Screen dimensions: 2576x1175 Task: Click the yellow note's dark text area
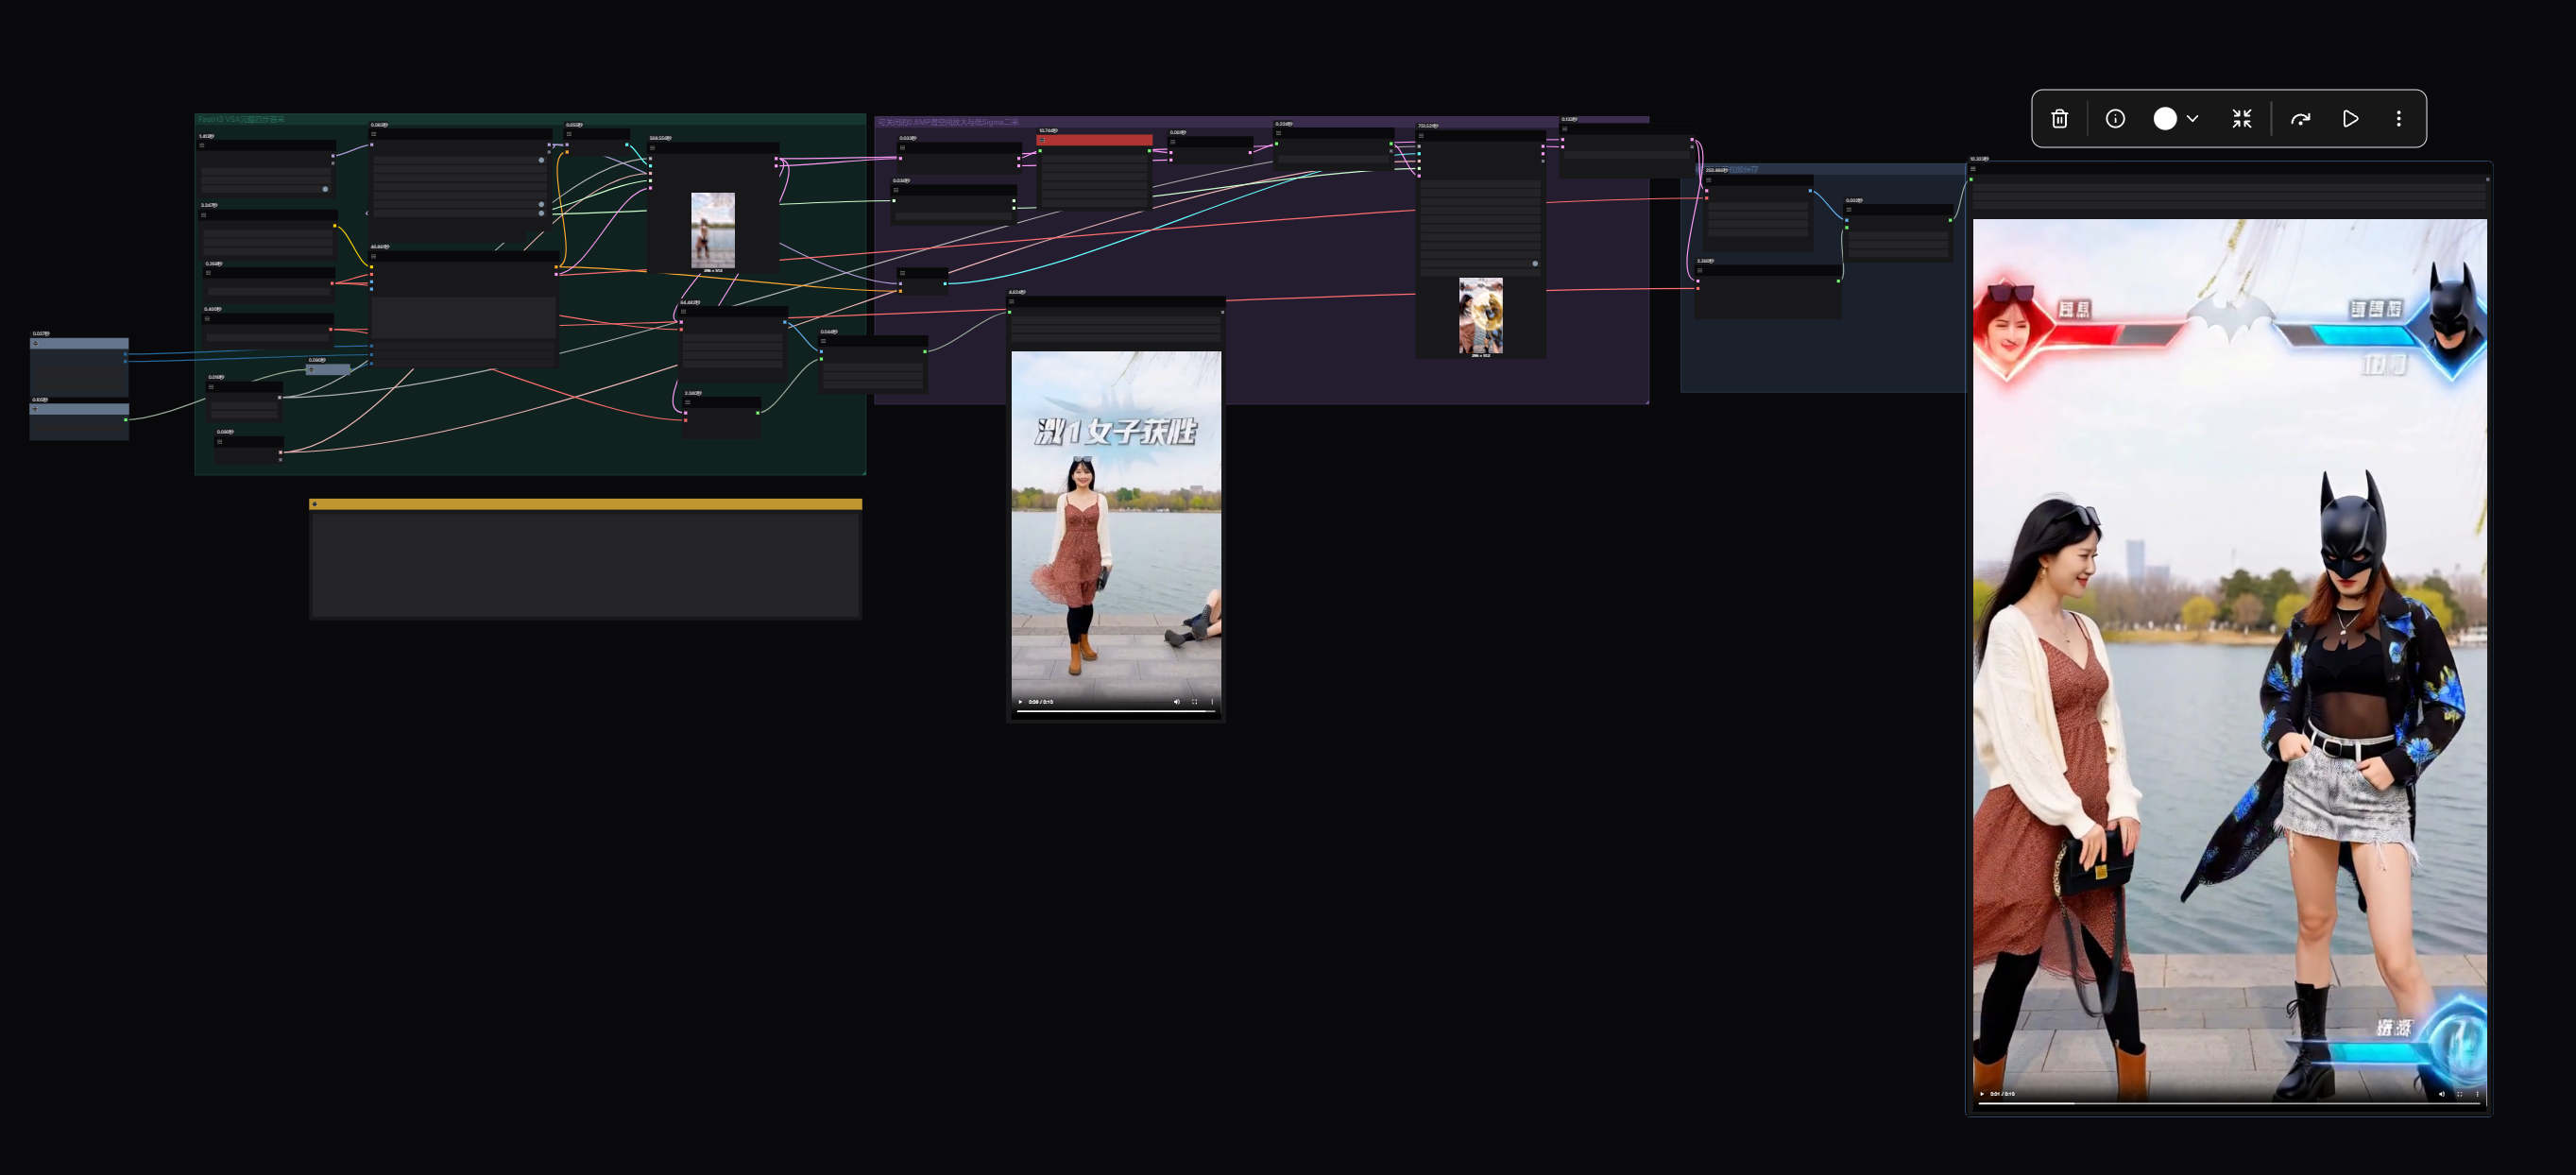pyautogui.click(x=586, y=565)
